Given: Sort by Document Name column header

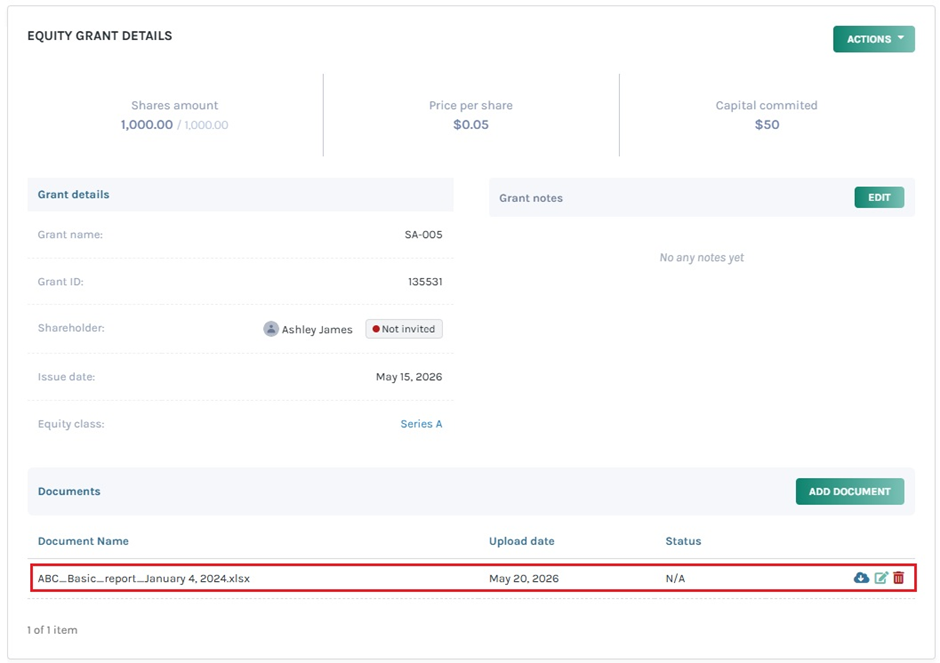Looking at the screenshot, I should [83, 541].
